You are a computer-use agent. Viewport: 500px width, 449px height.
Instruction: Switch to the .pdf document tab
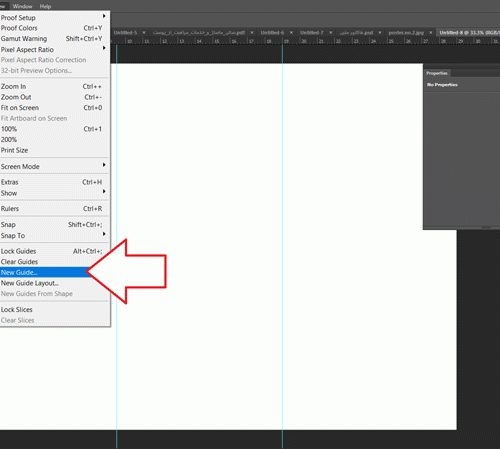click(x=199, y=32)
